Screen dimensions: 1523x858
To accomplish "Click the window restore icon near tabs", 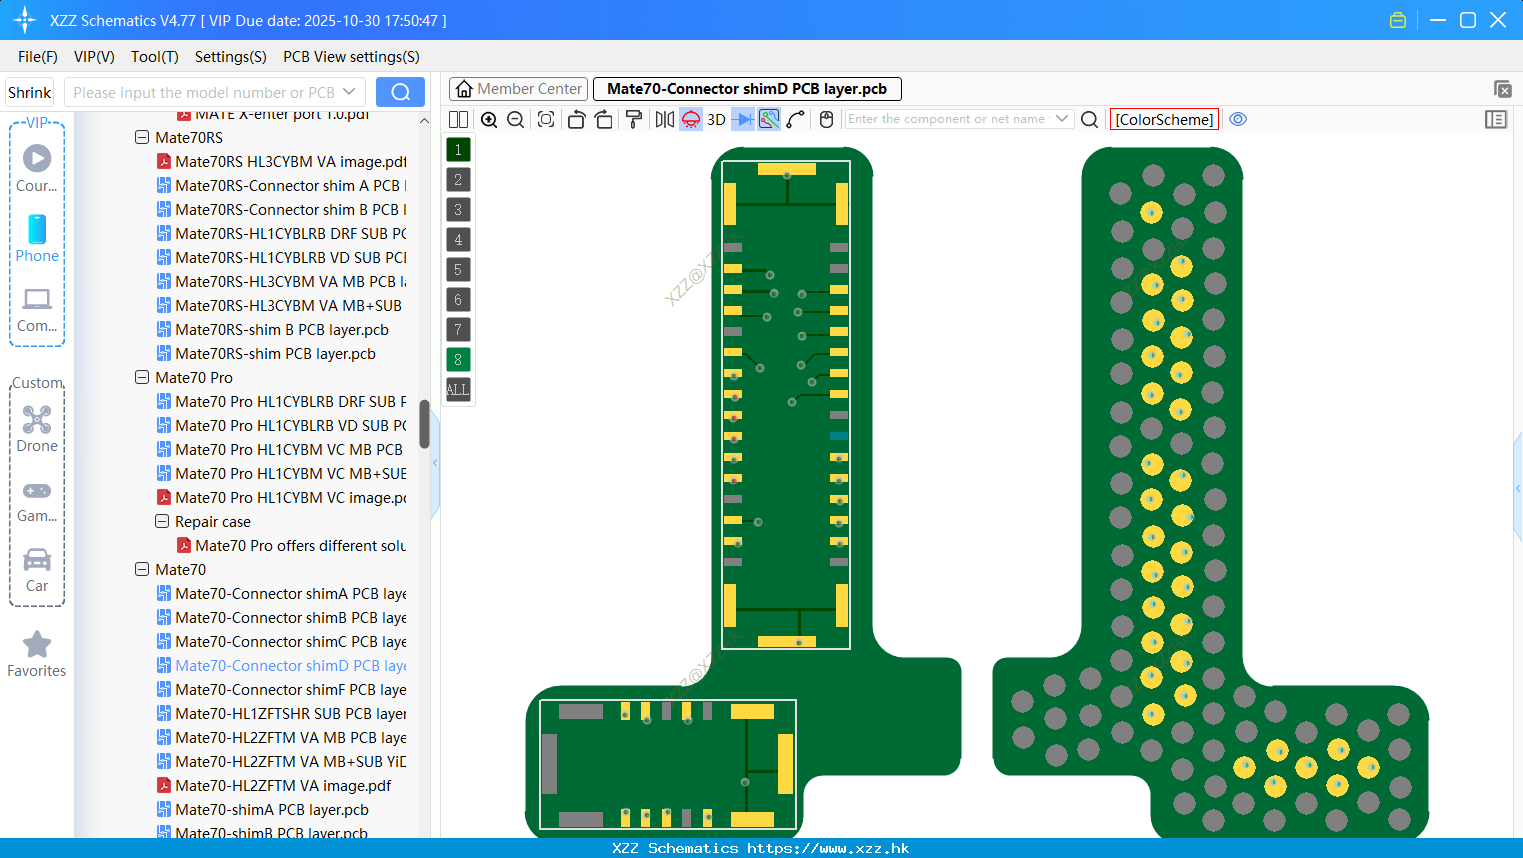I will point(1502,89).
